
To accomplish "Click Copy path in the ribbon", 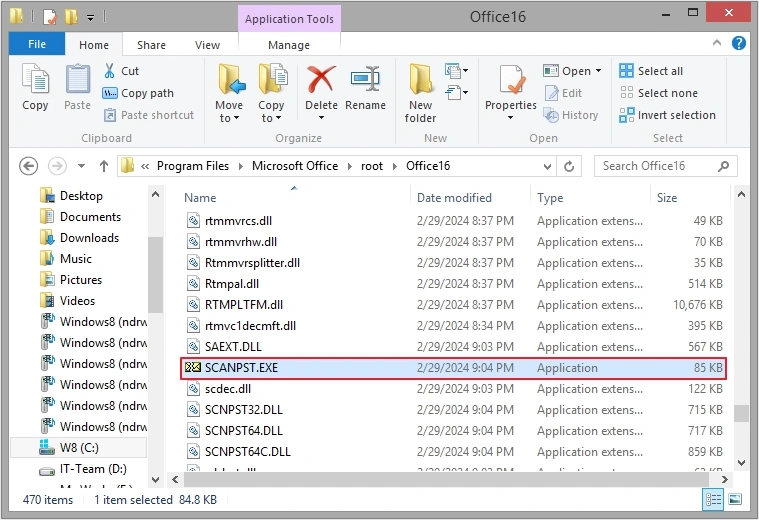I will click(138, 93).
